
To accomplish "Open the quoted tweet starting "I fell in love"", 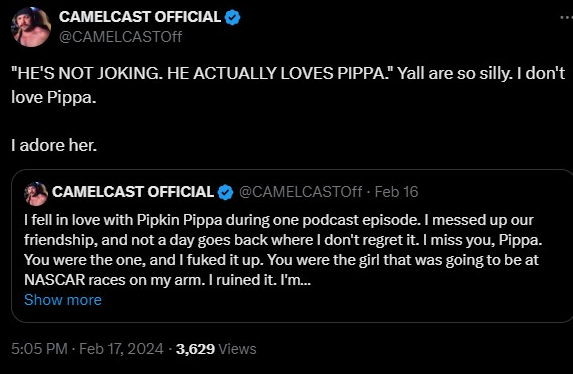I will click(292, 246).
